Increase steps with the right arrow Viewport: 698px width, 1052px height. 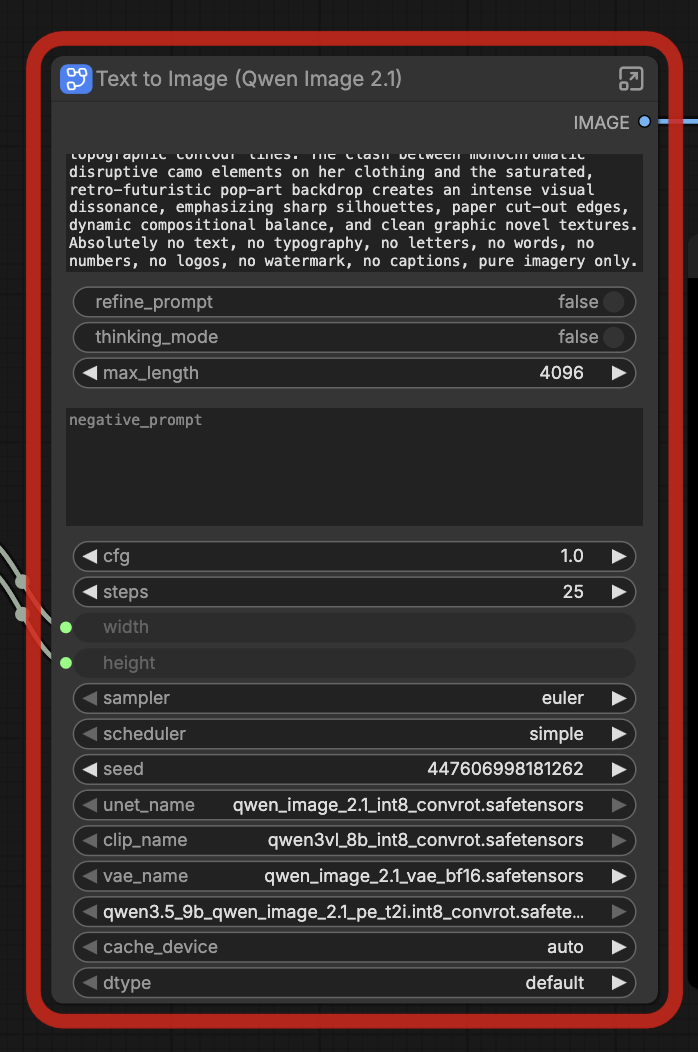point(619,592)
